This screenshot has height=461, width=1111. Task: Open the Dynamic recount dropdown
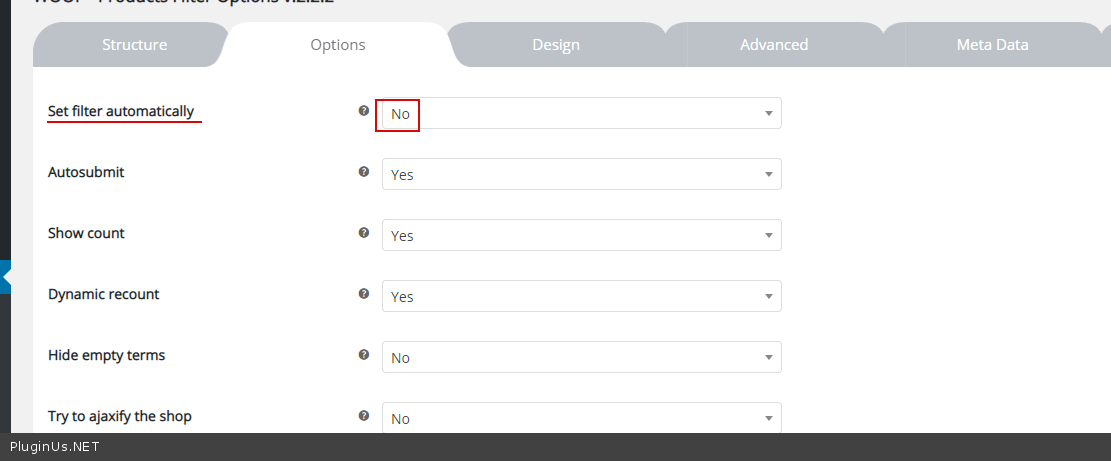[x=581, y=297]
